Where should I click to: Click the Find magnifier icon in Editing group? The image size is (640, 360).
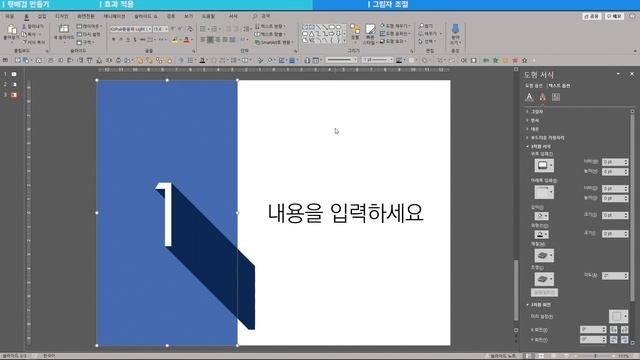tap(421, 26)
